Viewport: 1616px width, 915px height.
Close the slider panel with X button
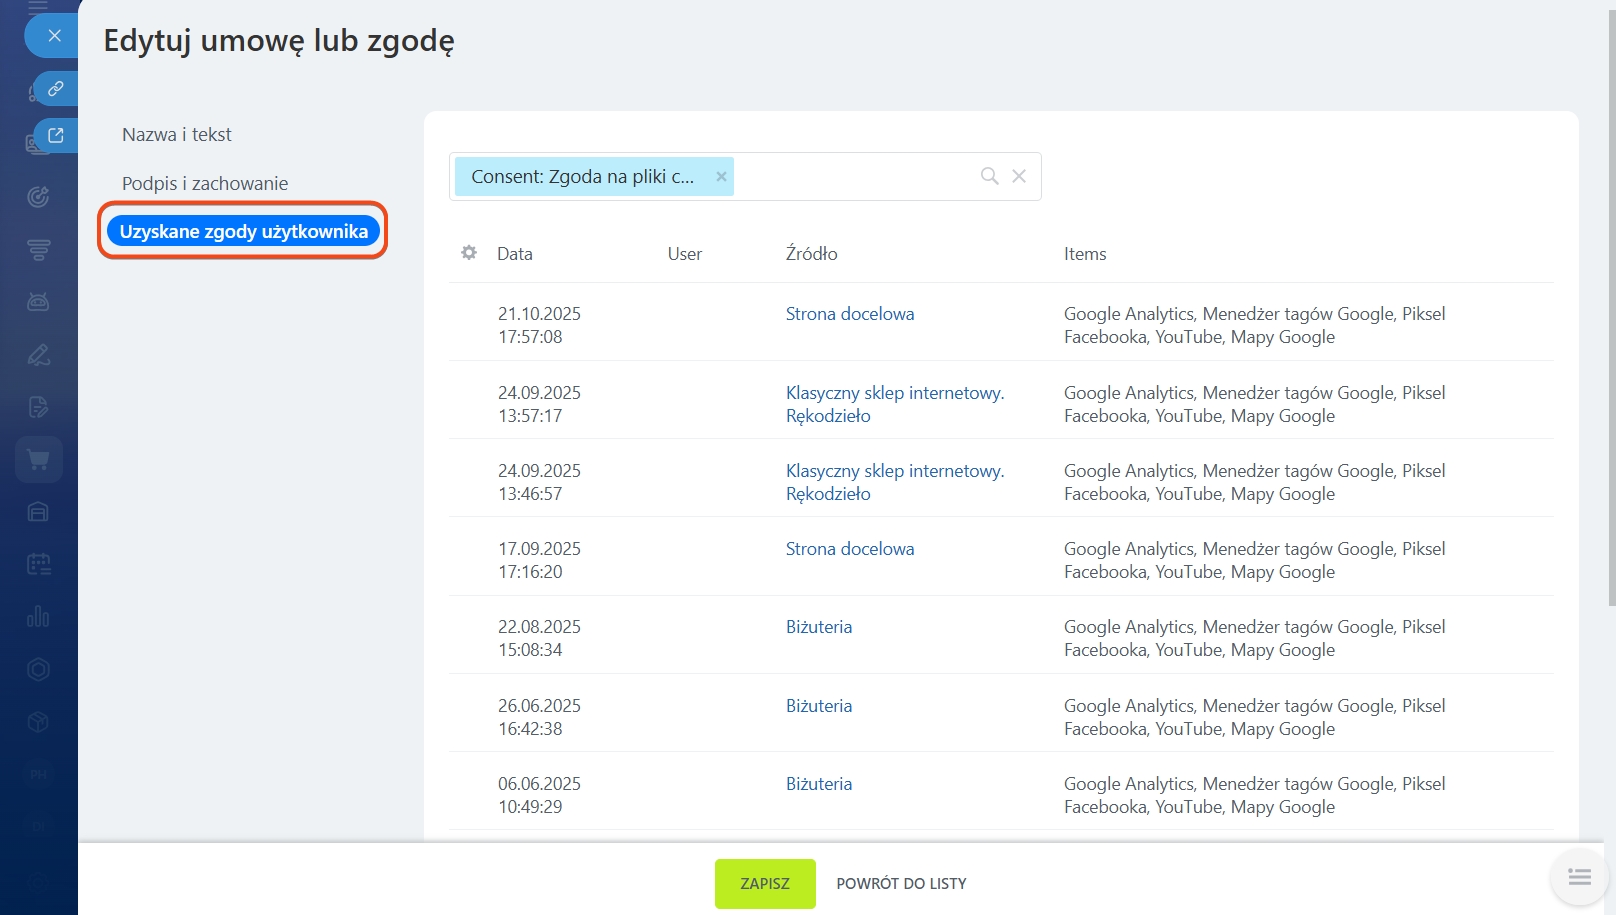point(54,36)
